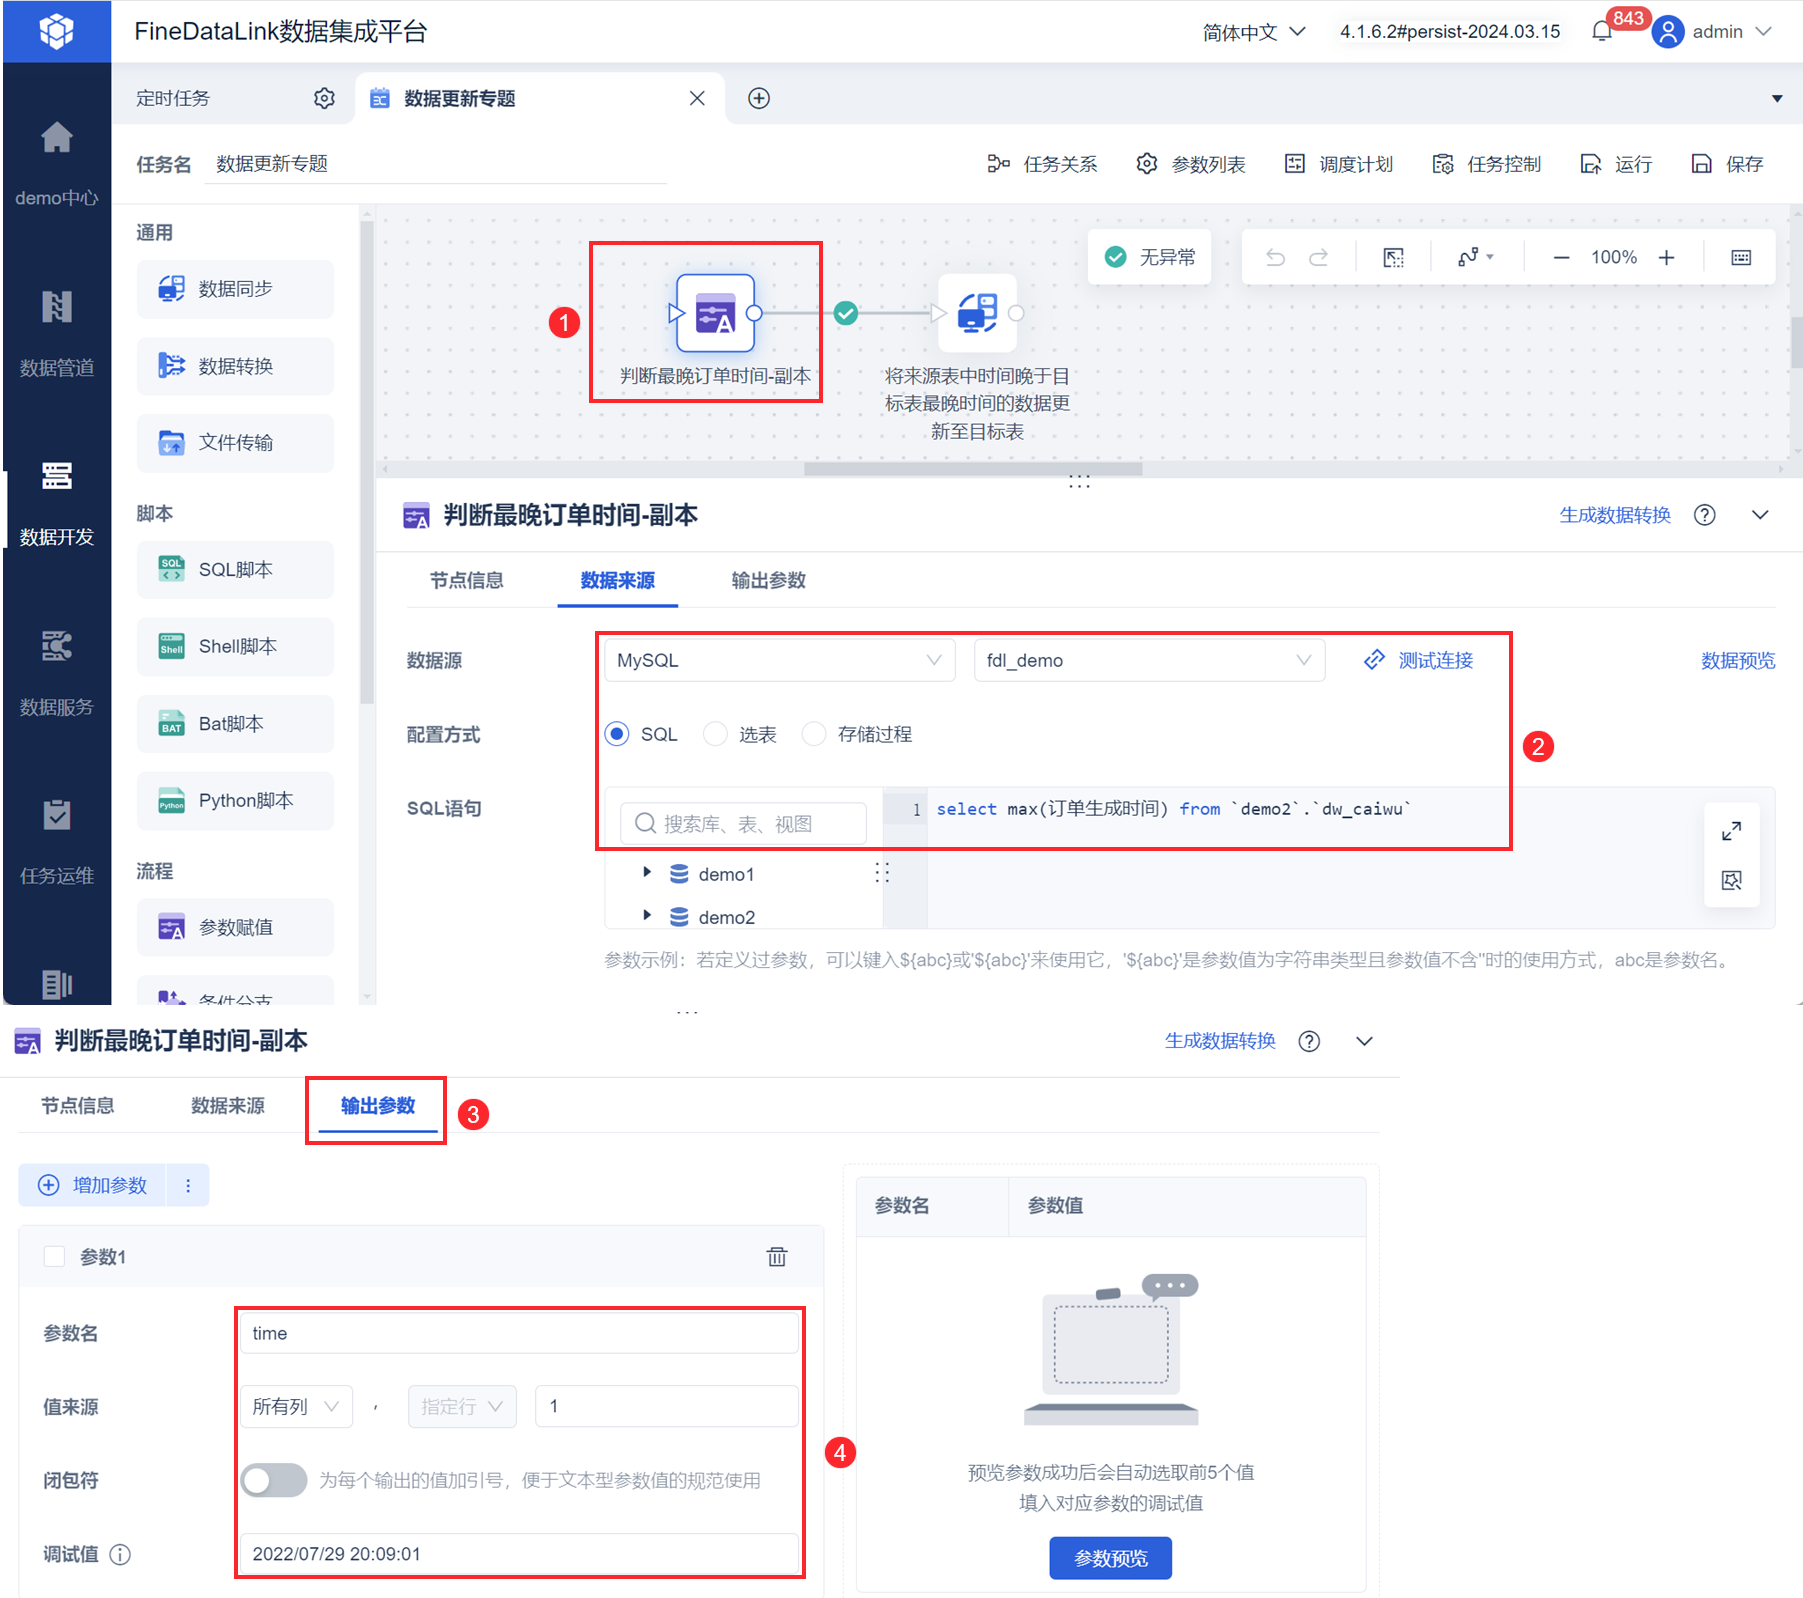Open help icon beside upper 生成数据转换
The image size is (1803, 1598).
pos(1705,515)
